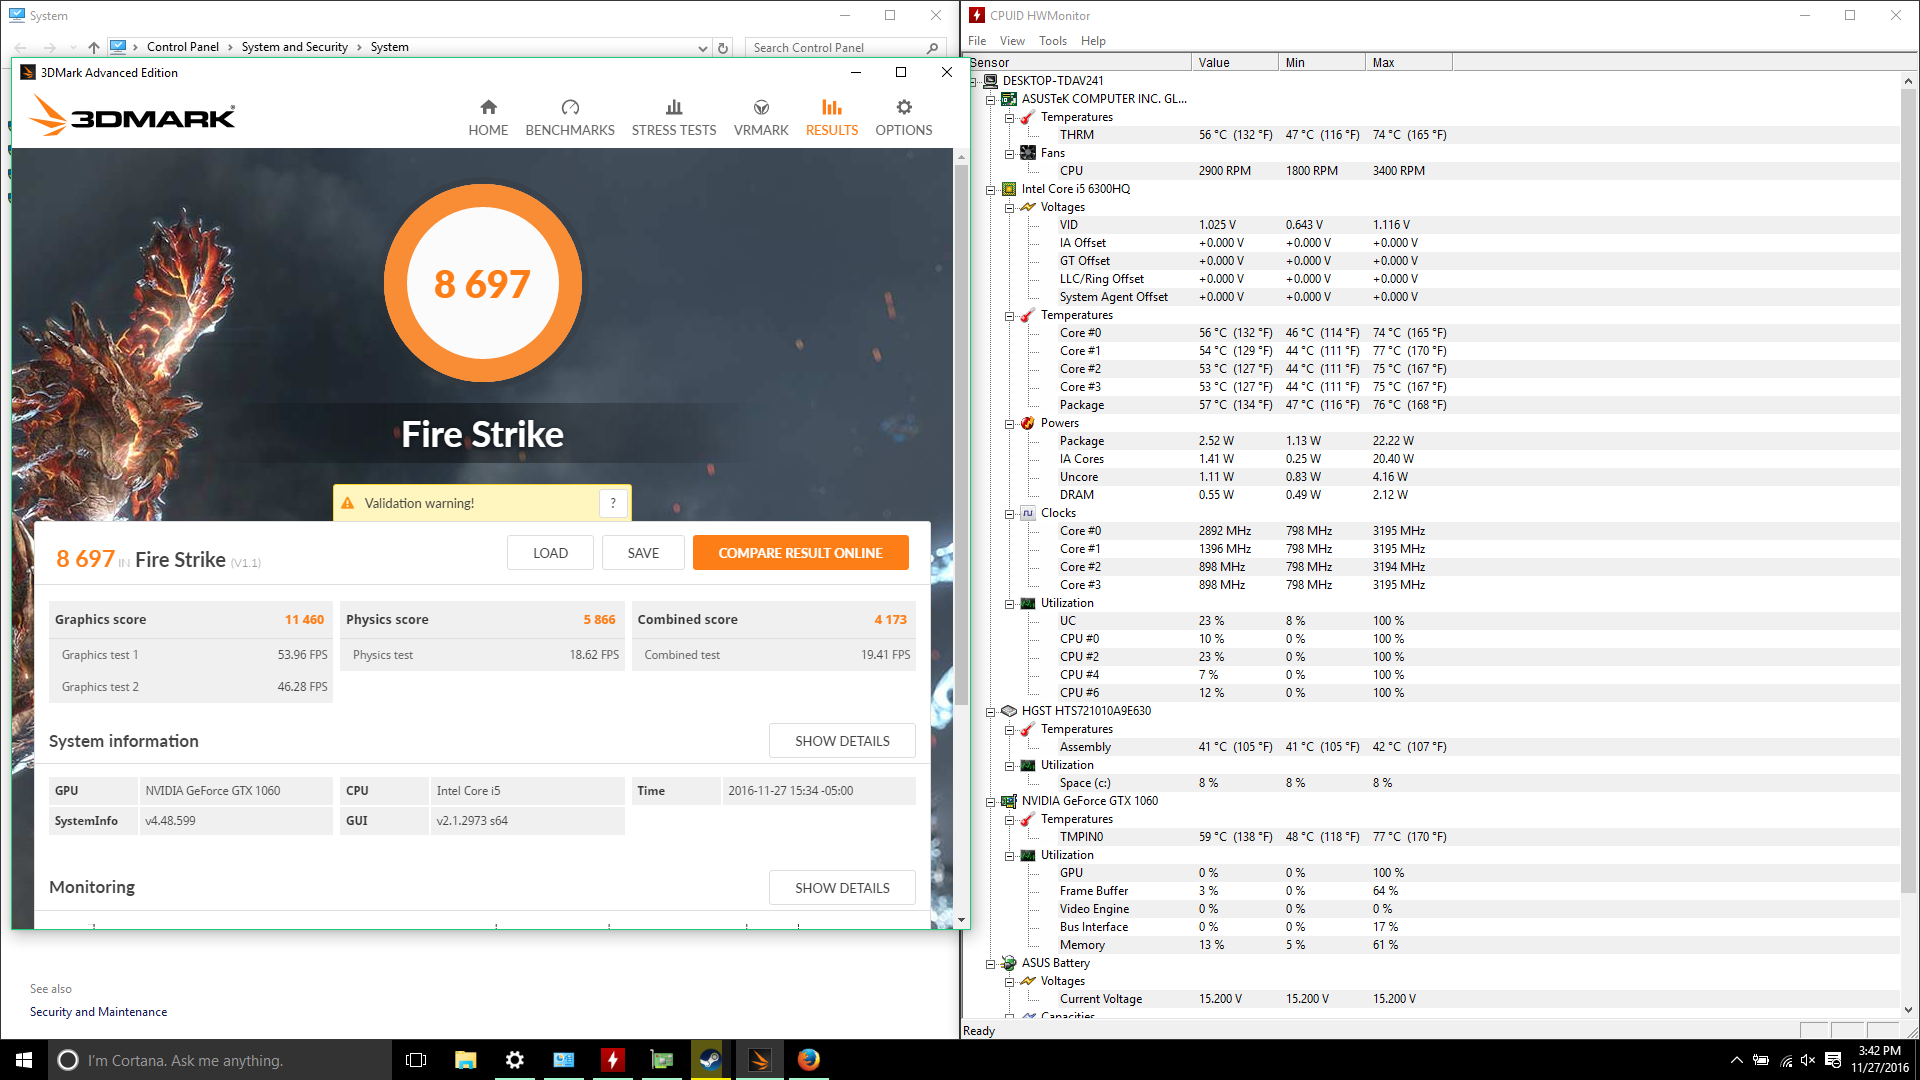Screen dimensions: 1920x1080
Task: Collapse the Intel Core i5 6300HQ node
Action: click(x=991, y=189)
